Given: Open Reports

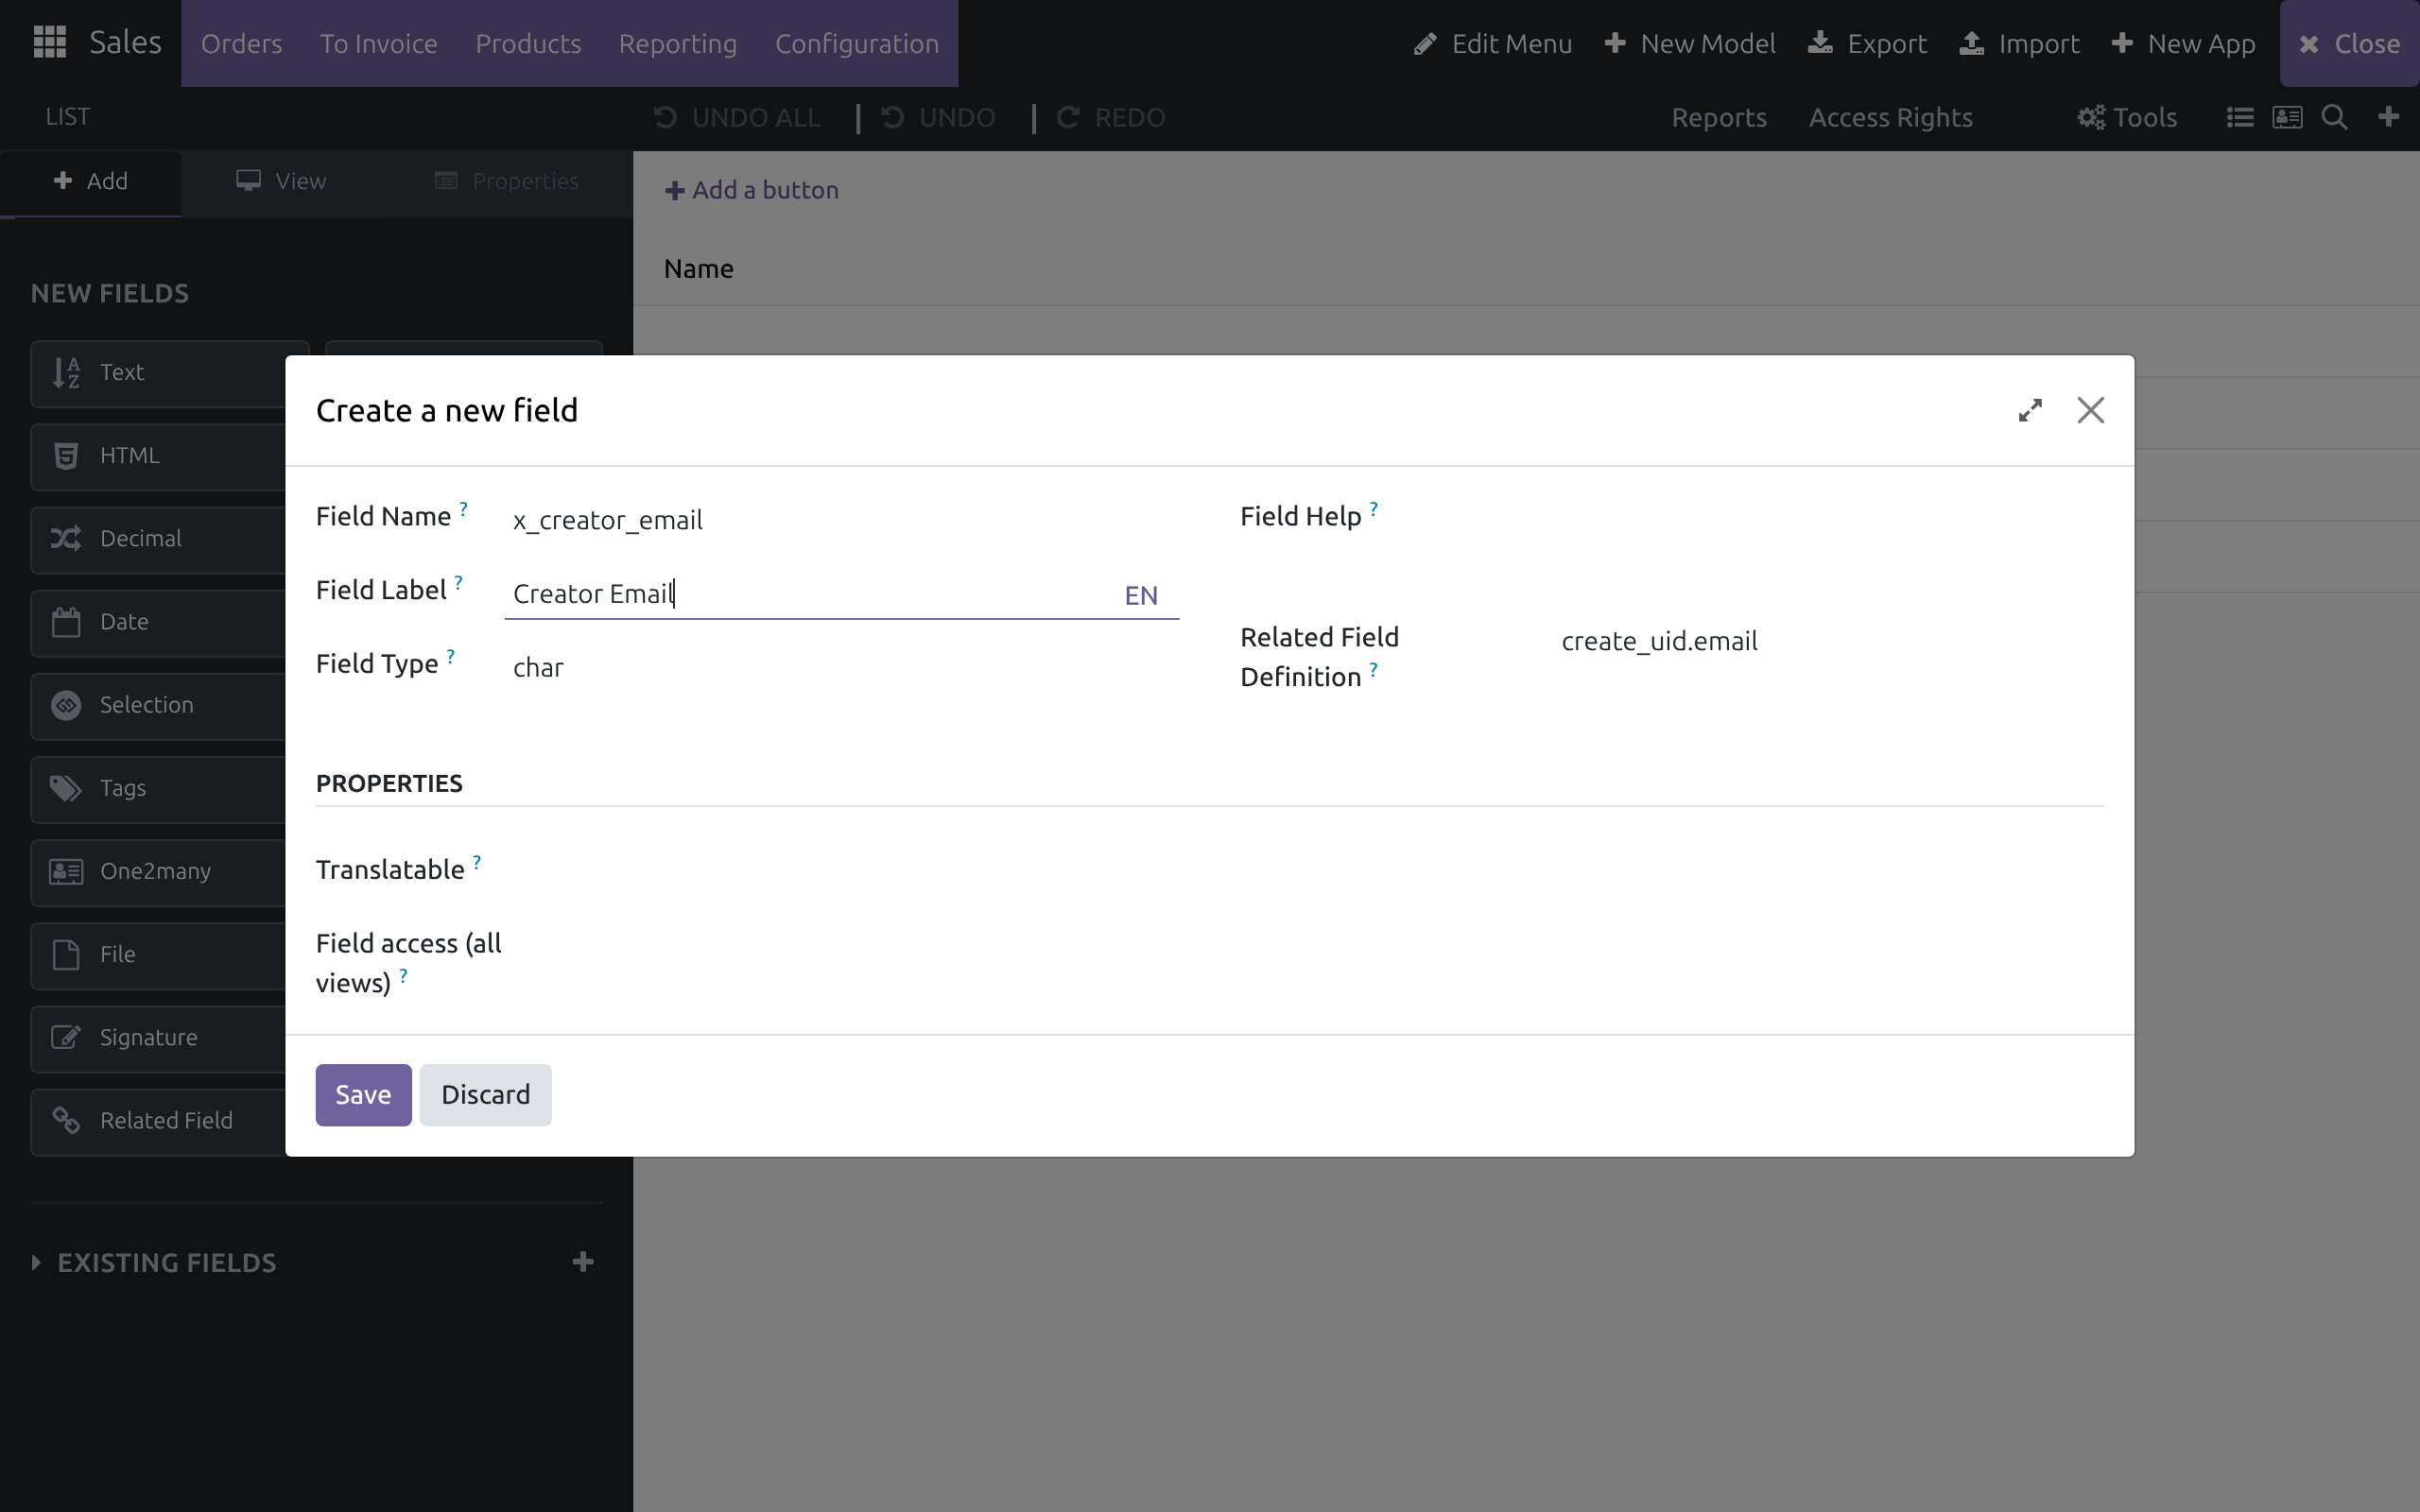Looking at the screenshot, I should pos(1719,117).
